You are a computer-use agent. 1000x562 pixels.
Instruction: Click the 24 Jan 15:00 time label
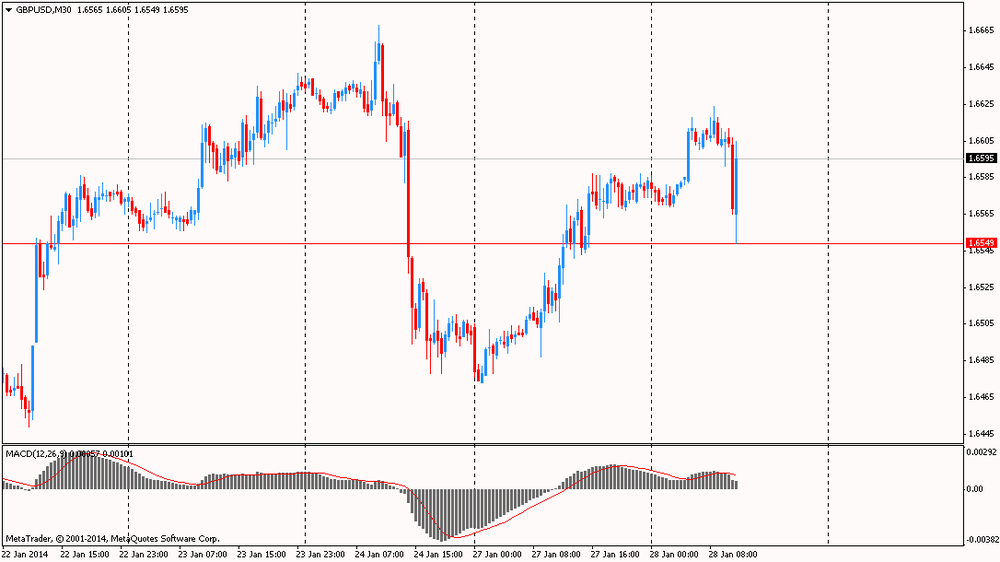(438, 552)
